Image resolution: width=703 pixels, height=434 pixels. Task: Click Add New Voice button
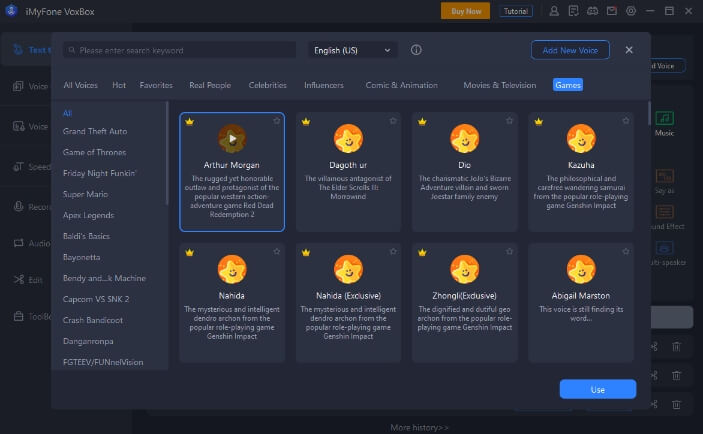pyautogui.click(x=570, y=50)
